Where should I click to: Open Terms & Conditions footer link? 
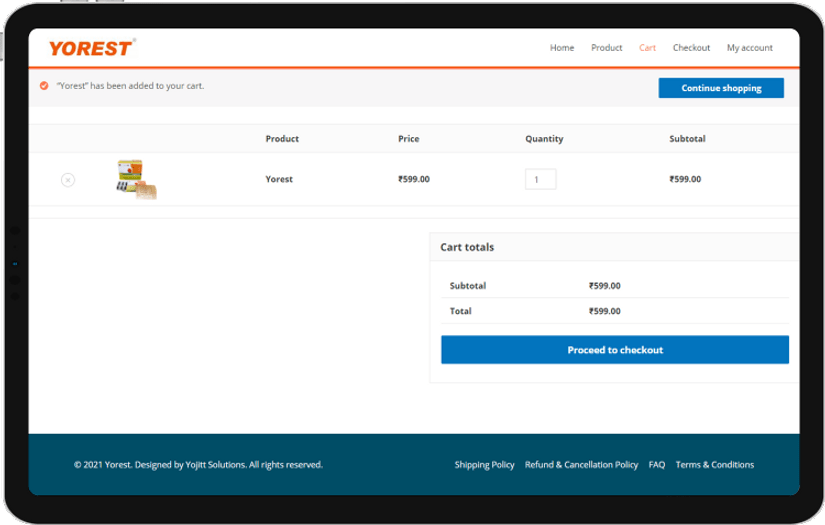(x=715, y=465)
